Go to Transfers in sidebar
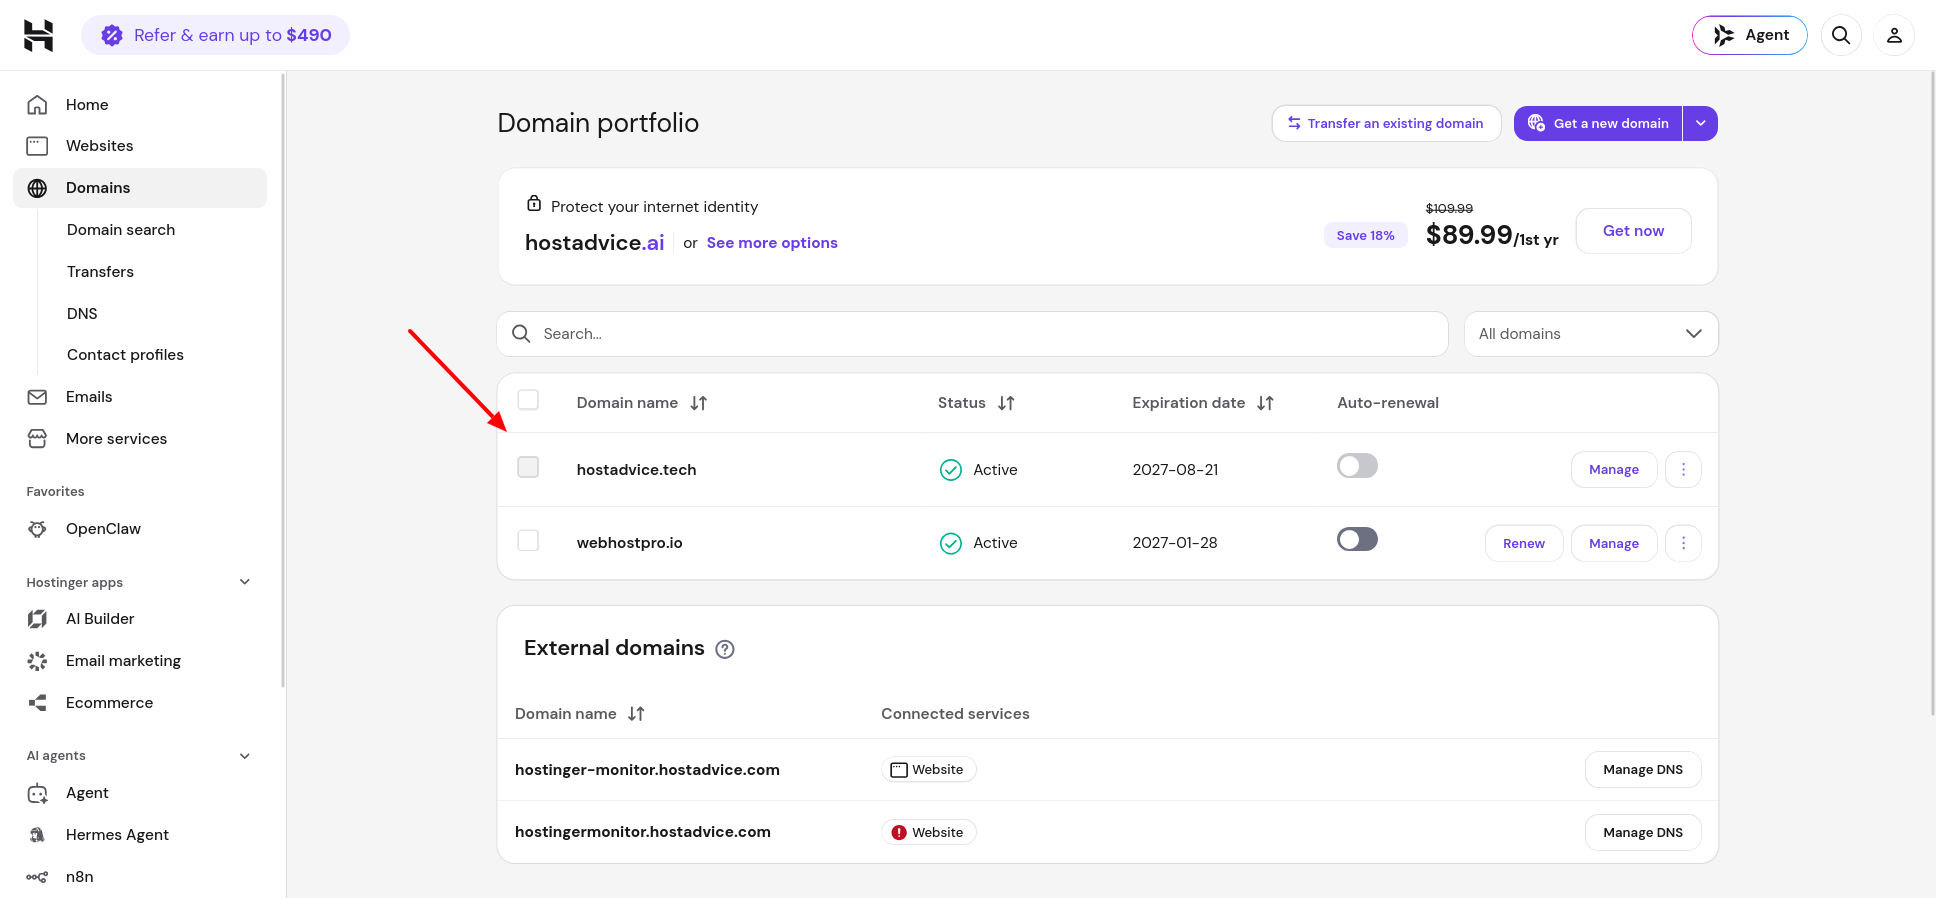The height and width of the screenshot is (898, 1936). [100, 272]
